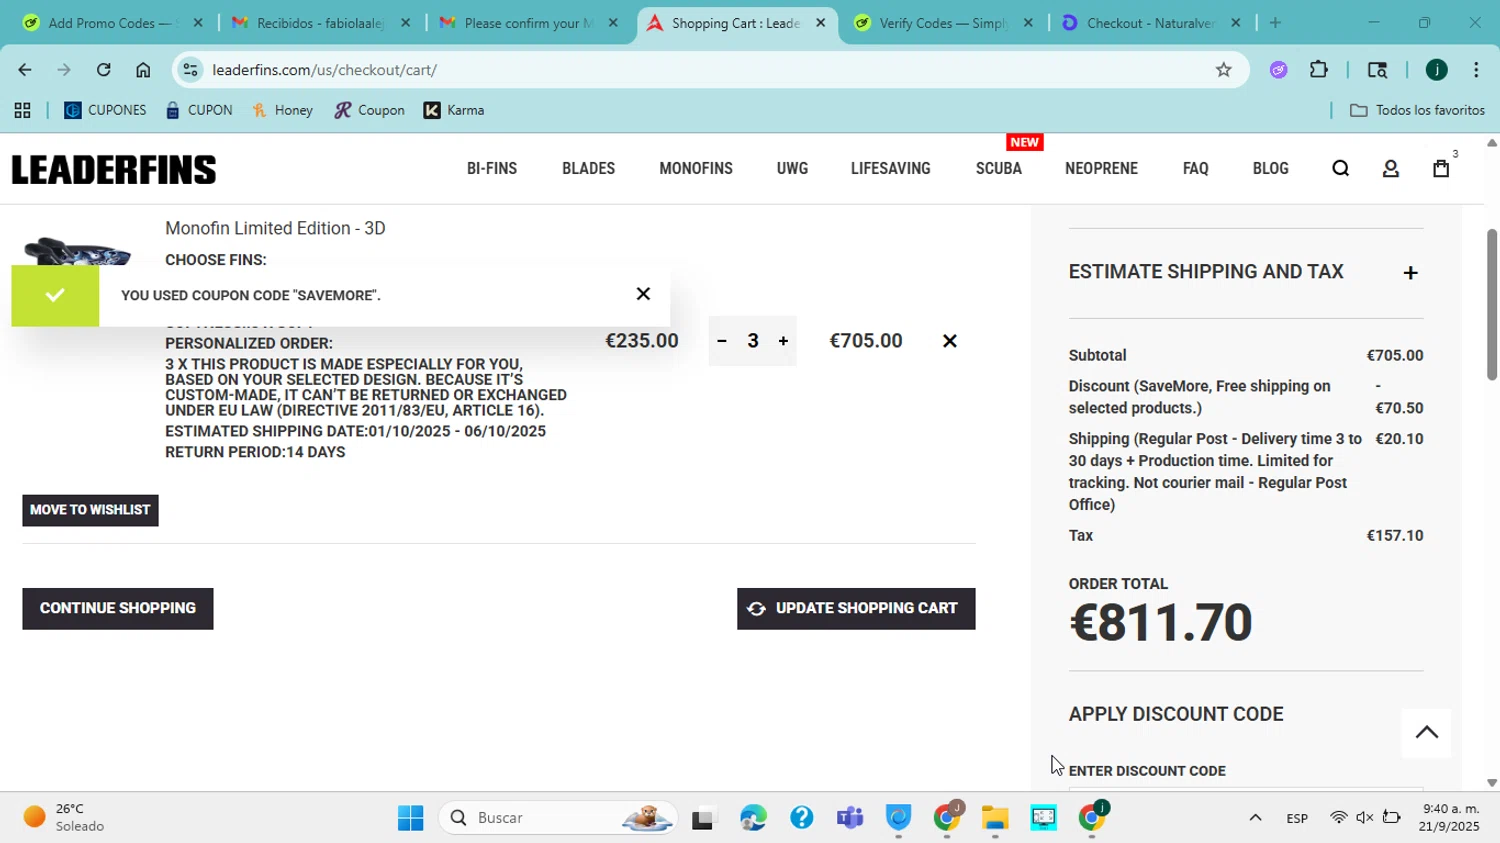Open the UWG menu
The width and height of the screenshot is (1500, 843).
(x=792, y=169)
